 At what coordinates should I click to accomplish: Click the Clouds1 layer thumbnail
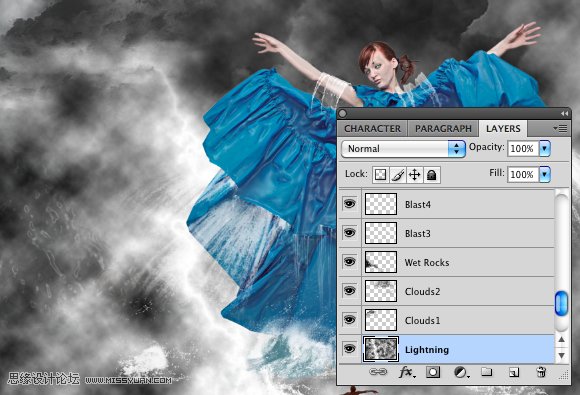point(381,320)
